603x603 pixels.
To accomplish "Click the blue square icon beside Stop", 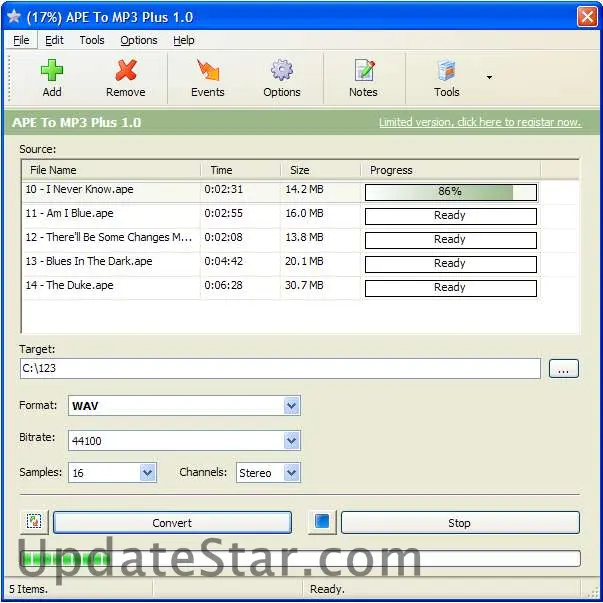I will pos(322,522).
